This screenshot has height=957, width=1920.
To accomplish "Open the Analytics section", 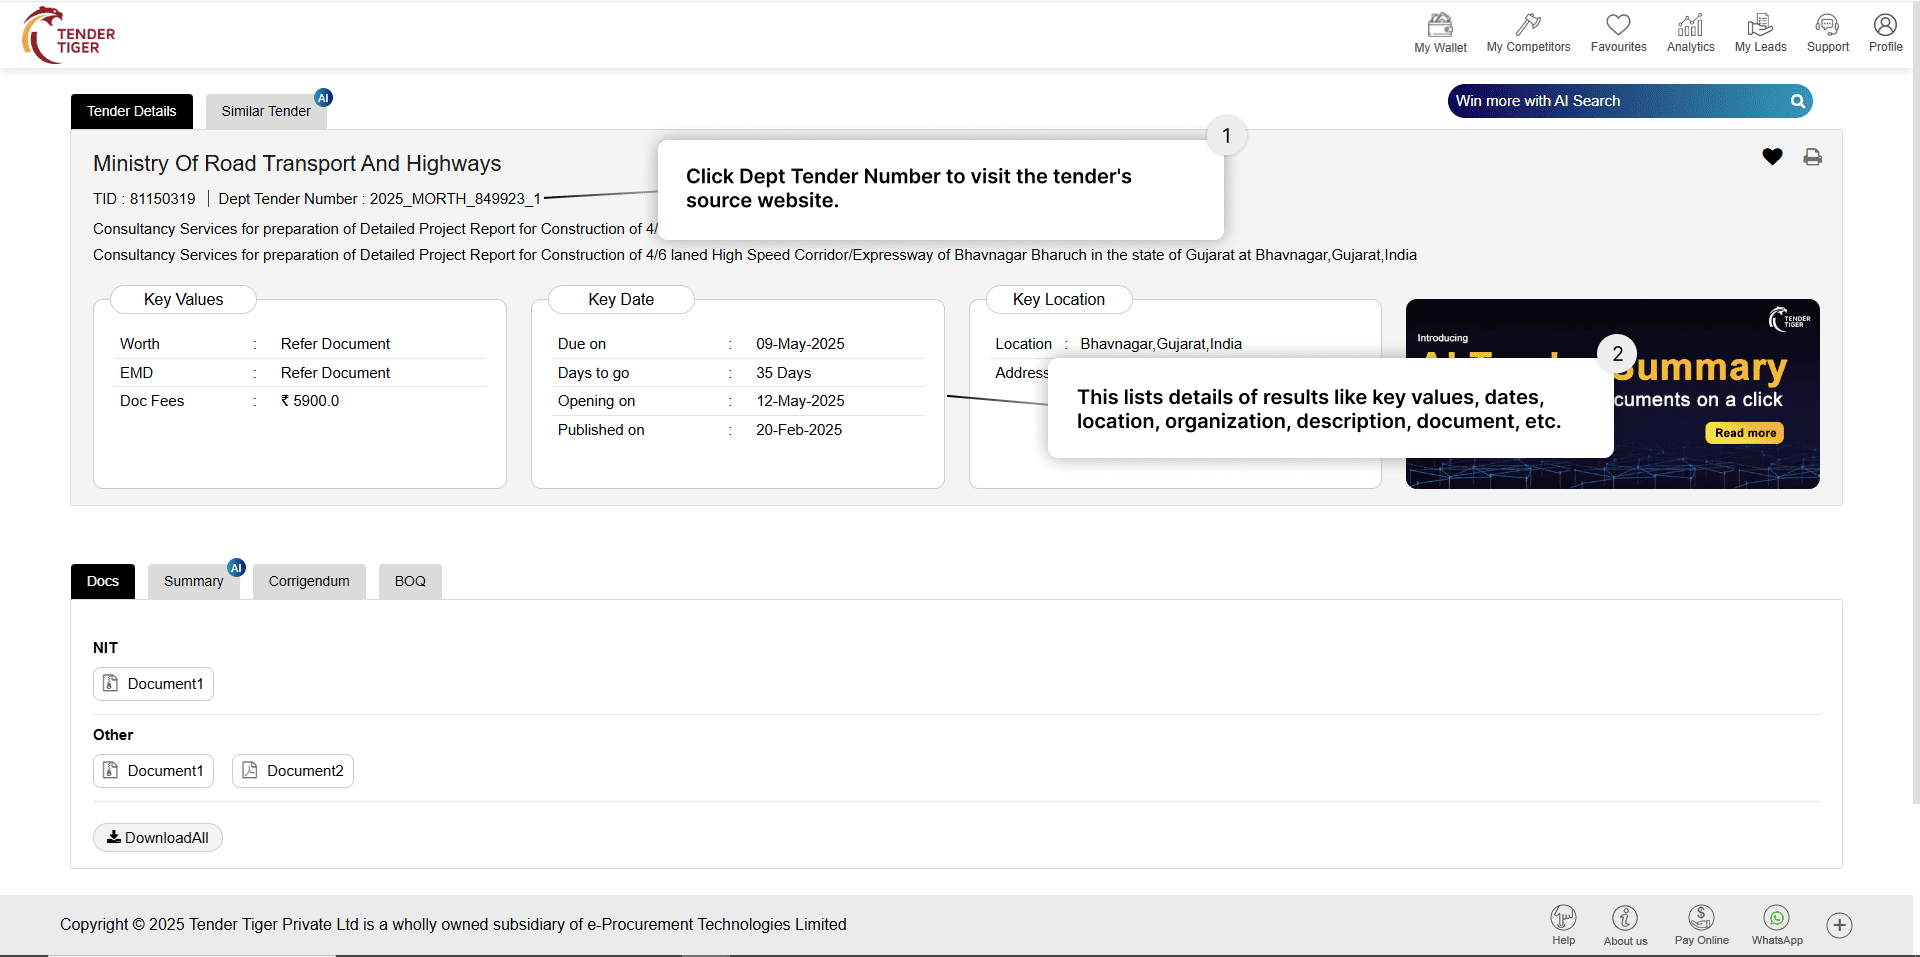I will point(1690,33).
